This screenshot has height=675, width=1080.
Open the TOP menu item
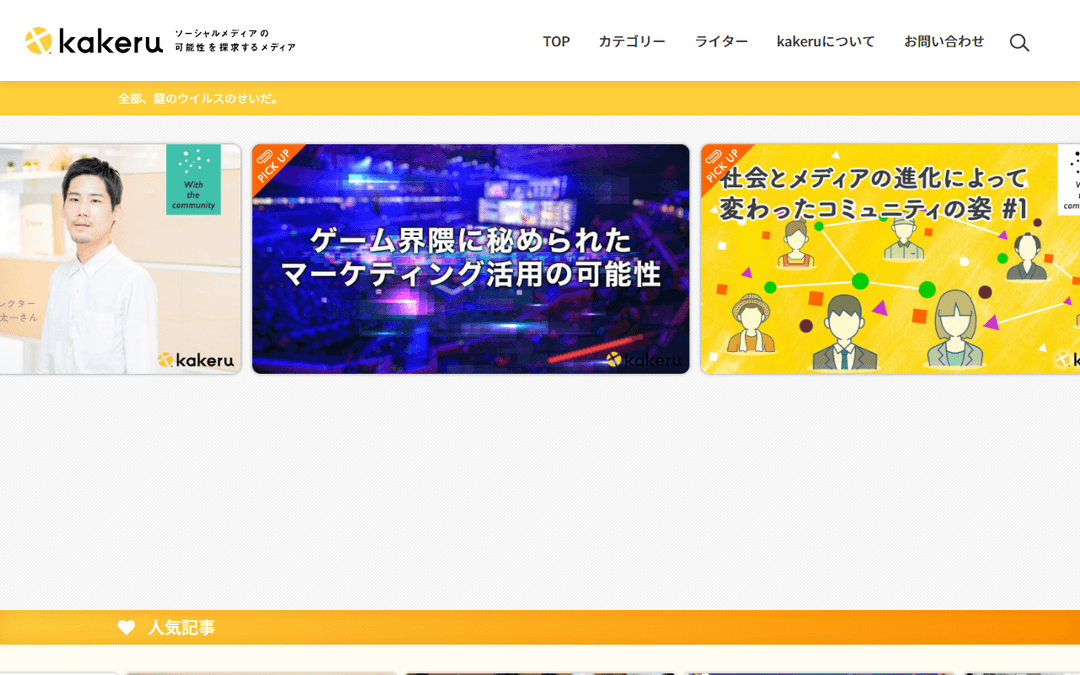point(556,41)
